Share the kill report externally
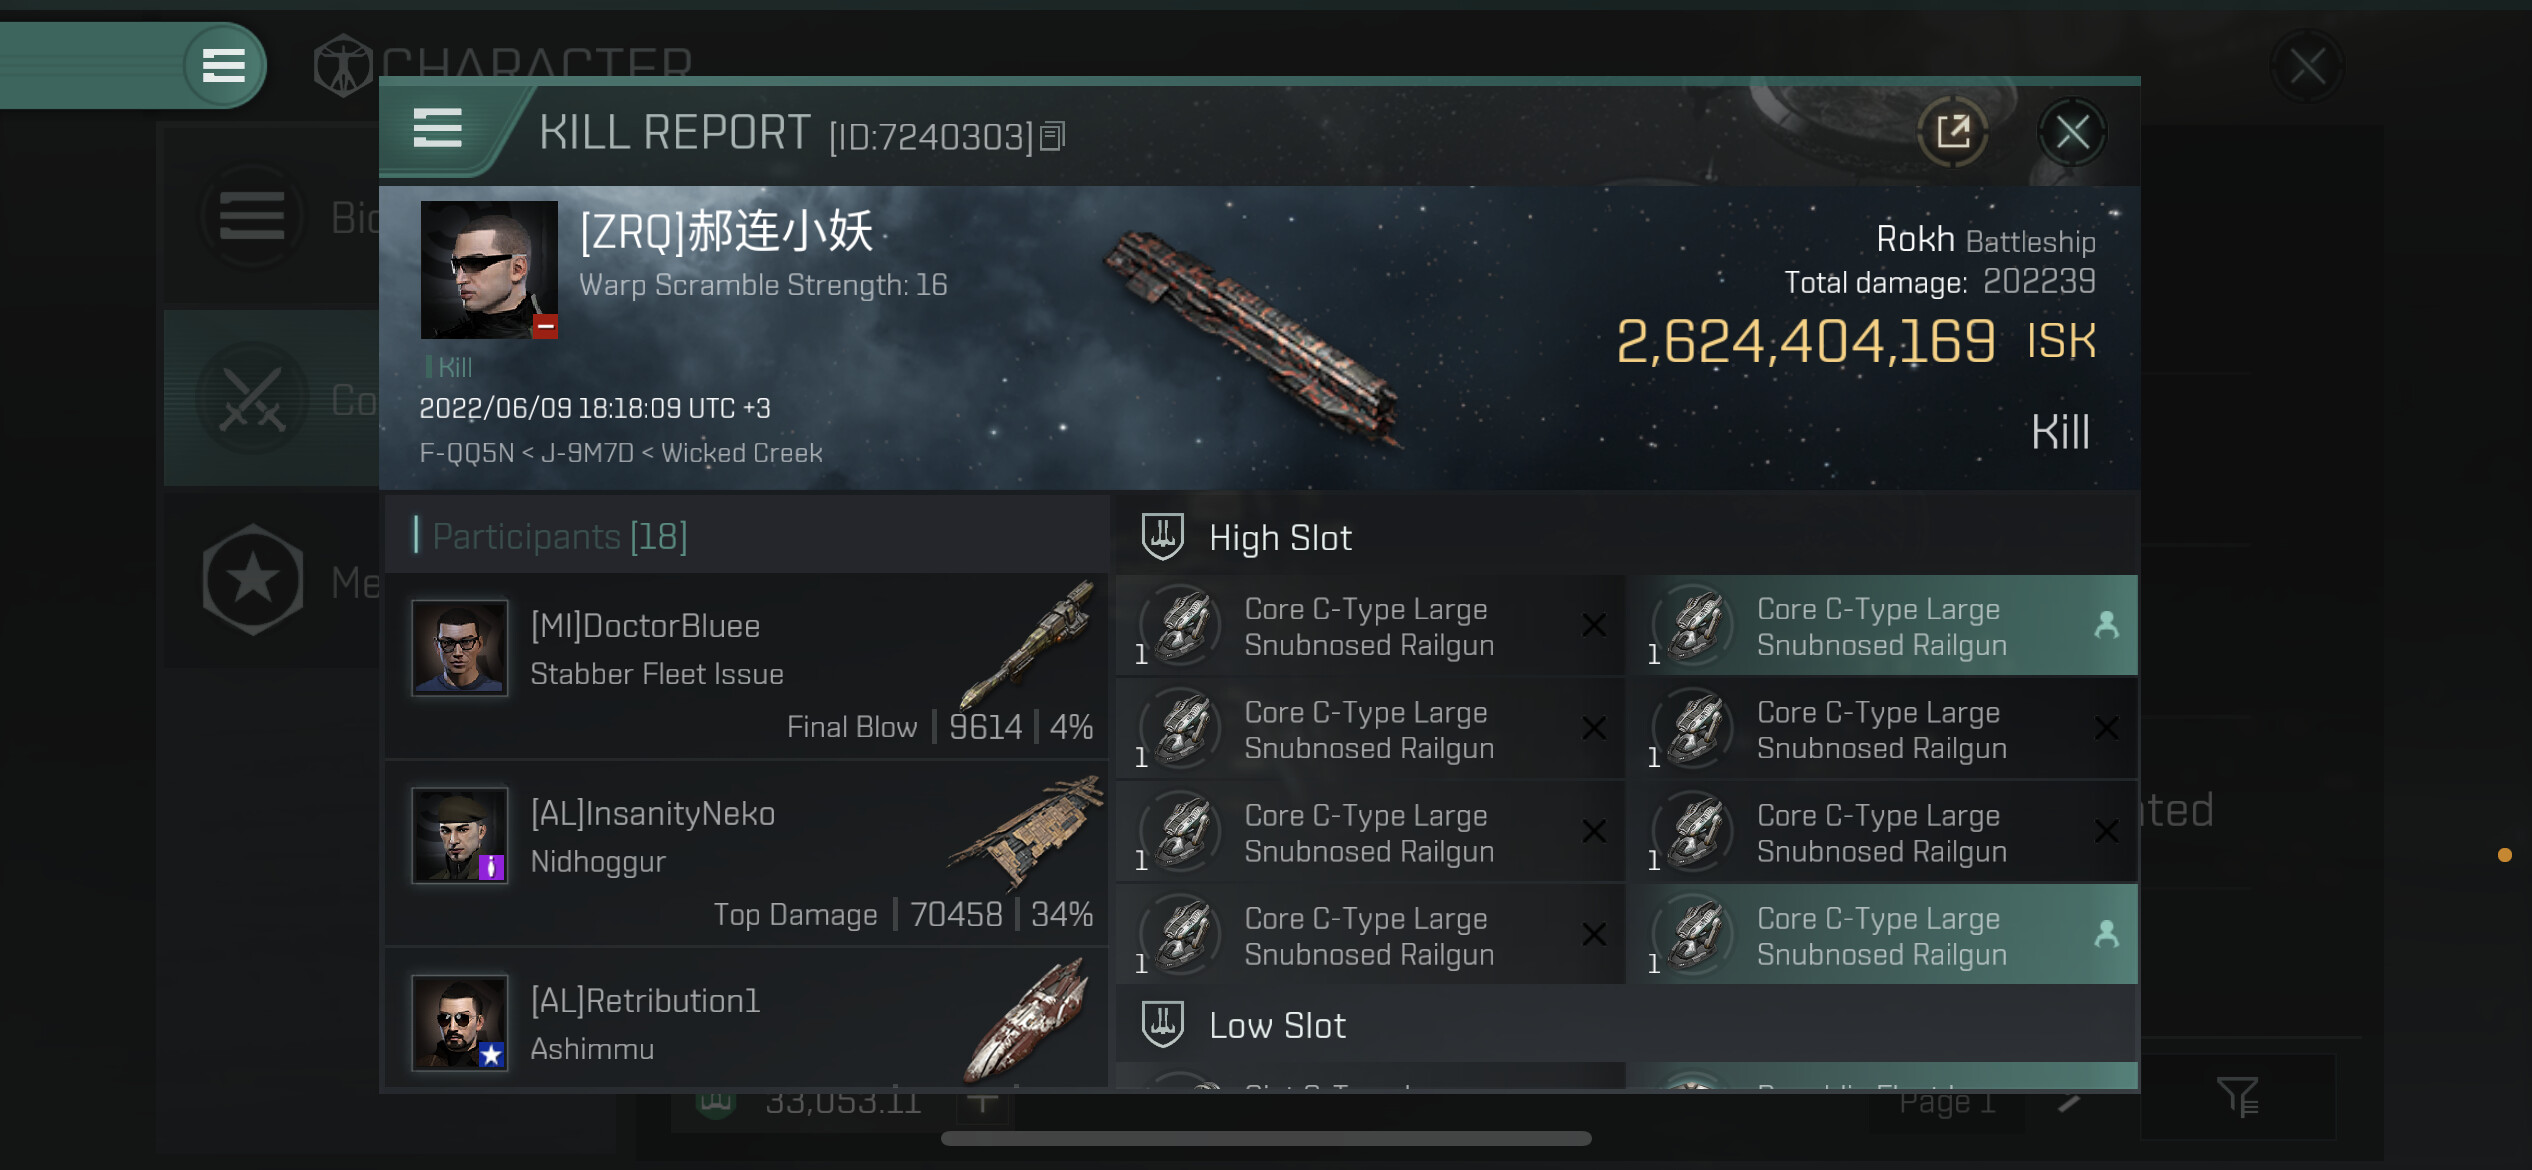 click(1952, 132)
